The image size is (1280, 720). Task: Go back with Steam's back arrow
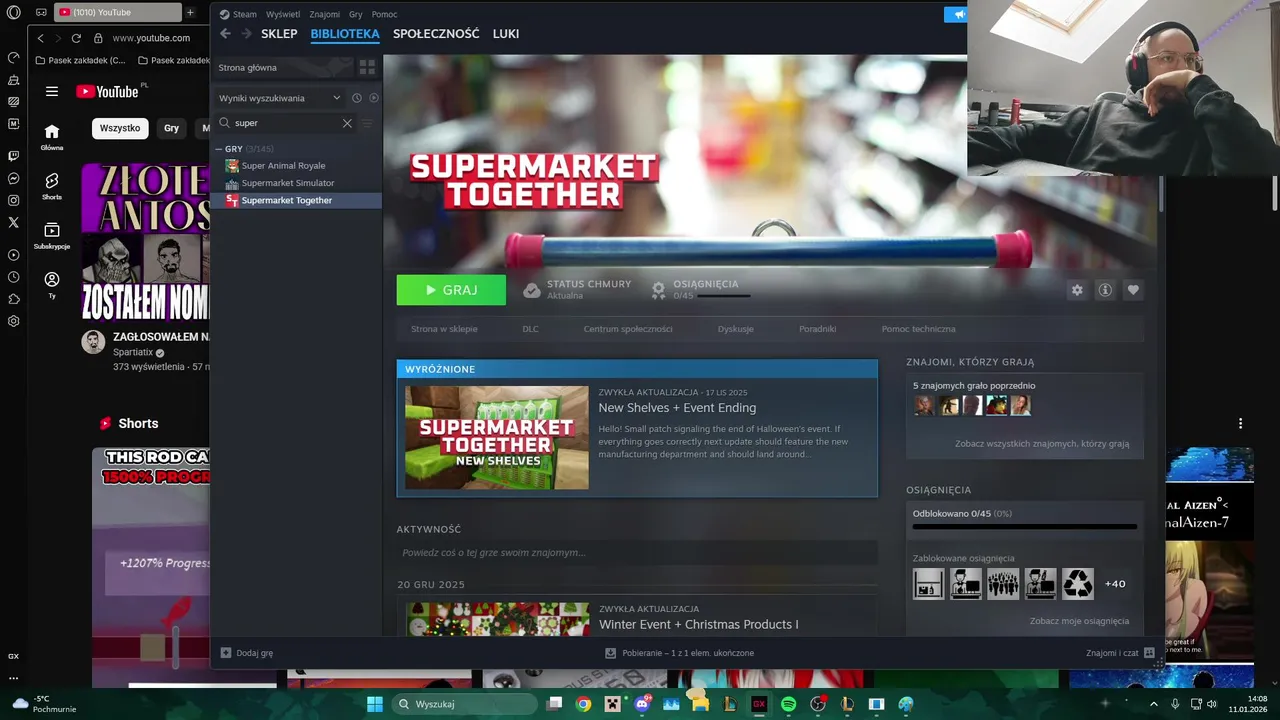point(225,33)
